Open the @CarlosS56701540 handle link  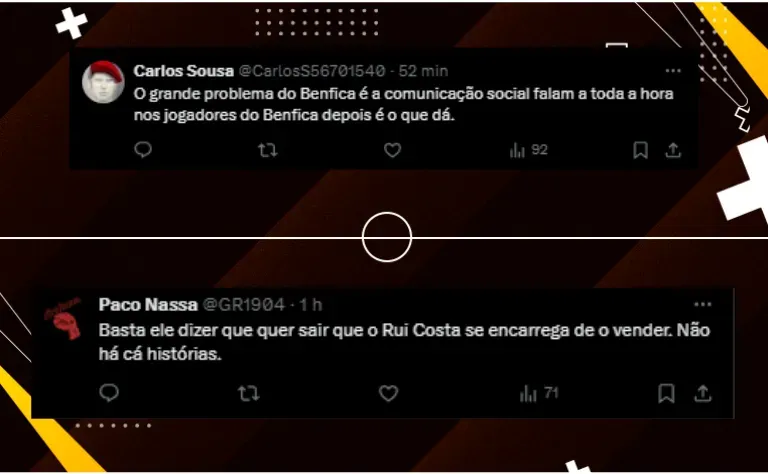[312, 71]
